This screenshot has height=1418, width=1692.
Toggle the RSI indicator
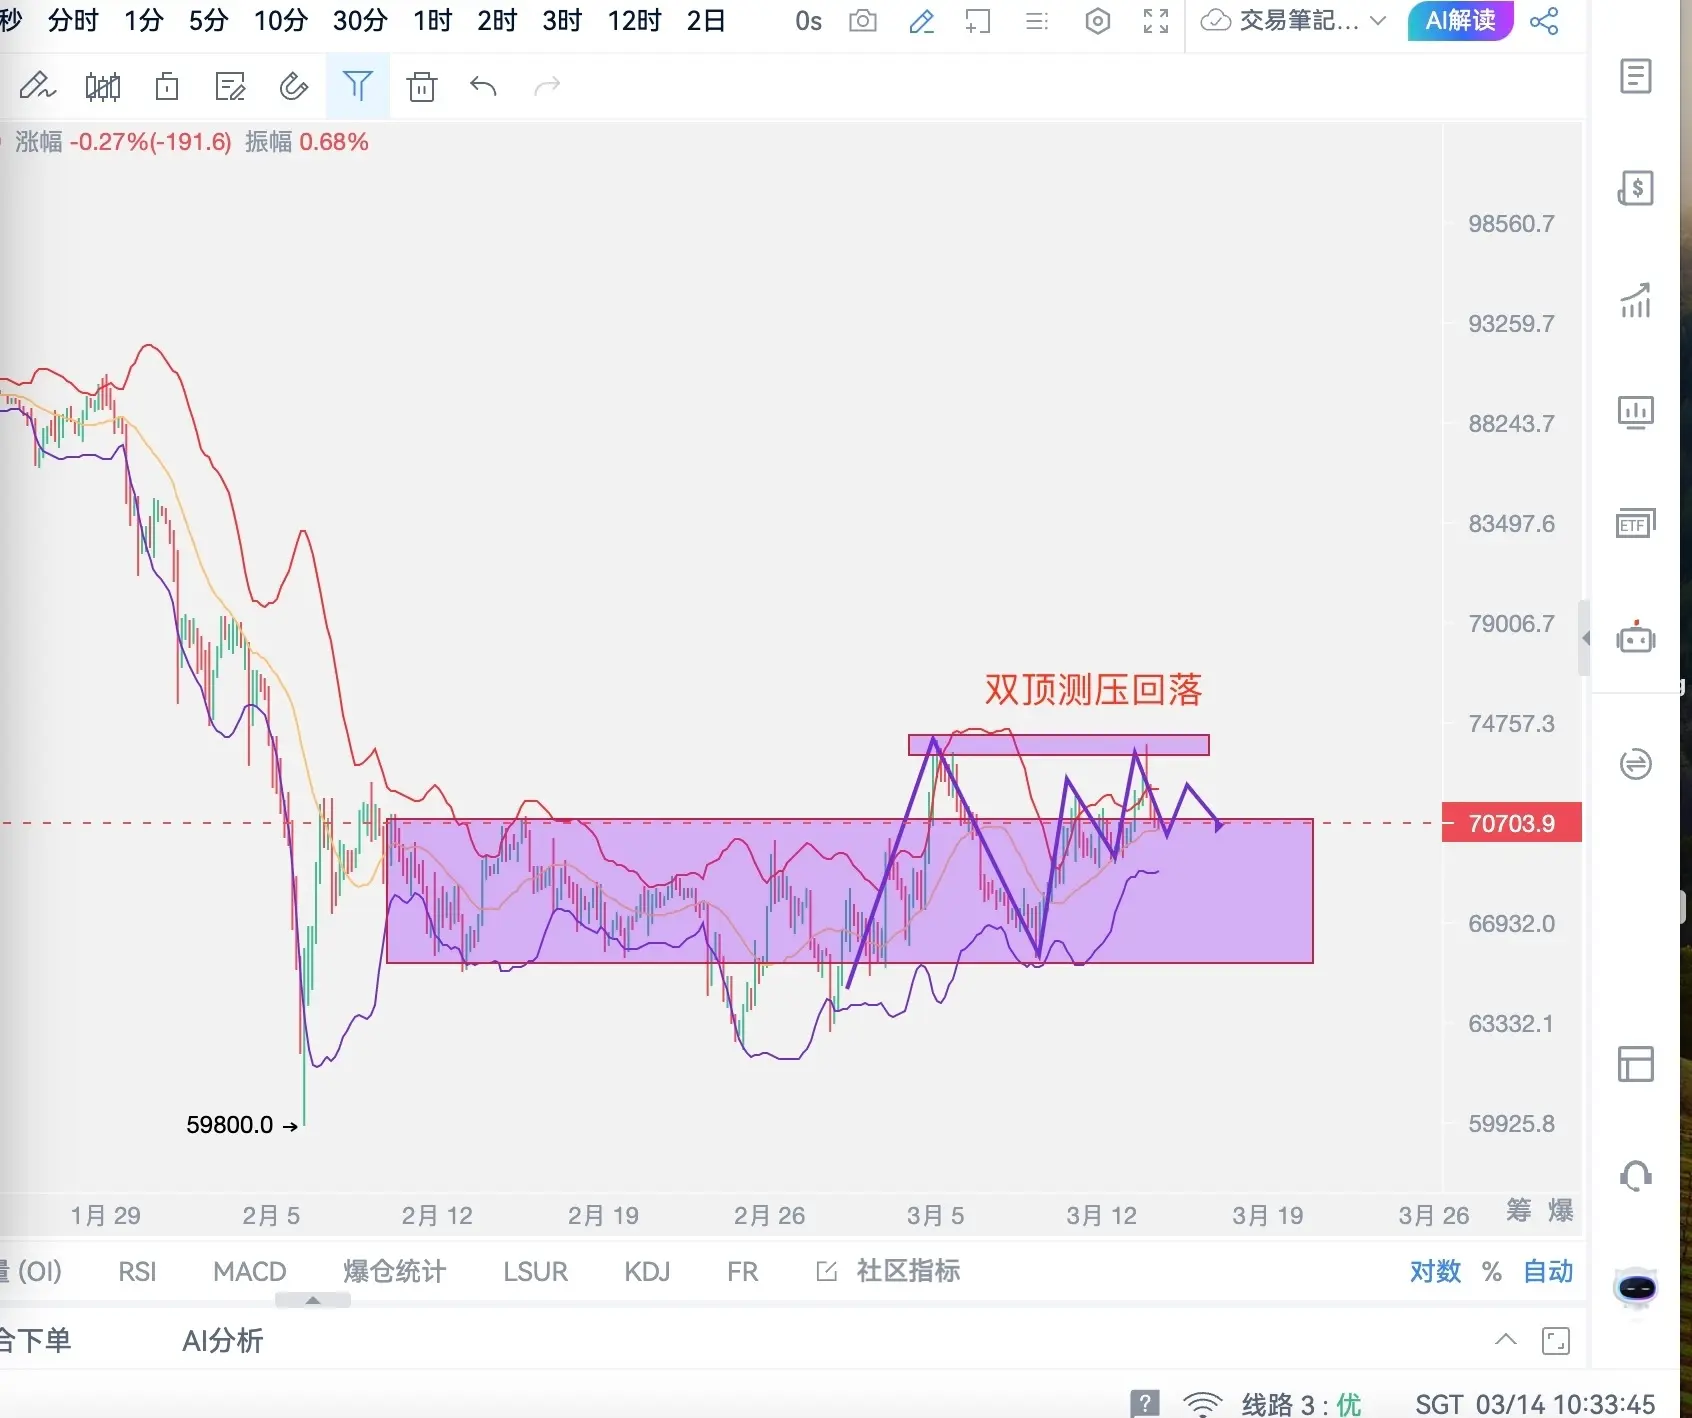[x=137, y=1271]
